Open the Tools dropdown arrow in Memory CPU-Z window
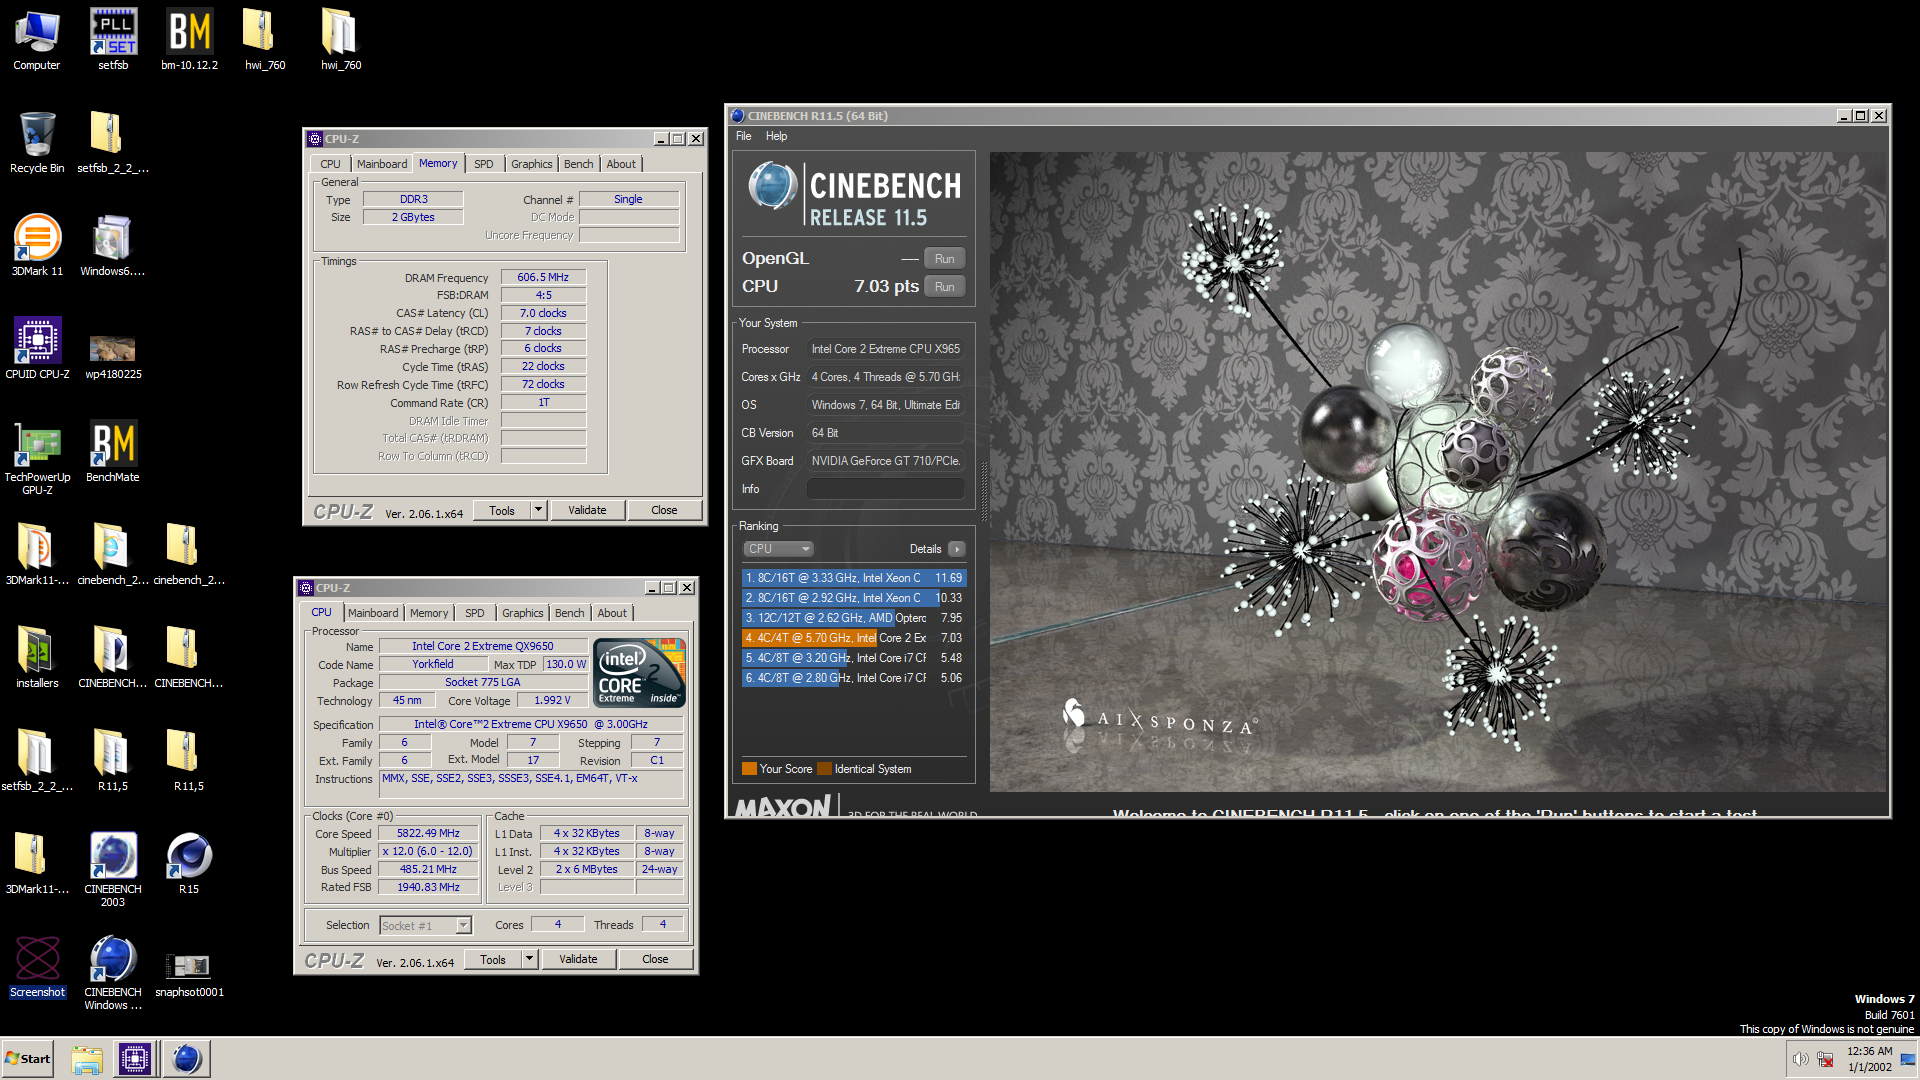This screenshot has width=1920, height=1080. (538, 510)
